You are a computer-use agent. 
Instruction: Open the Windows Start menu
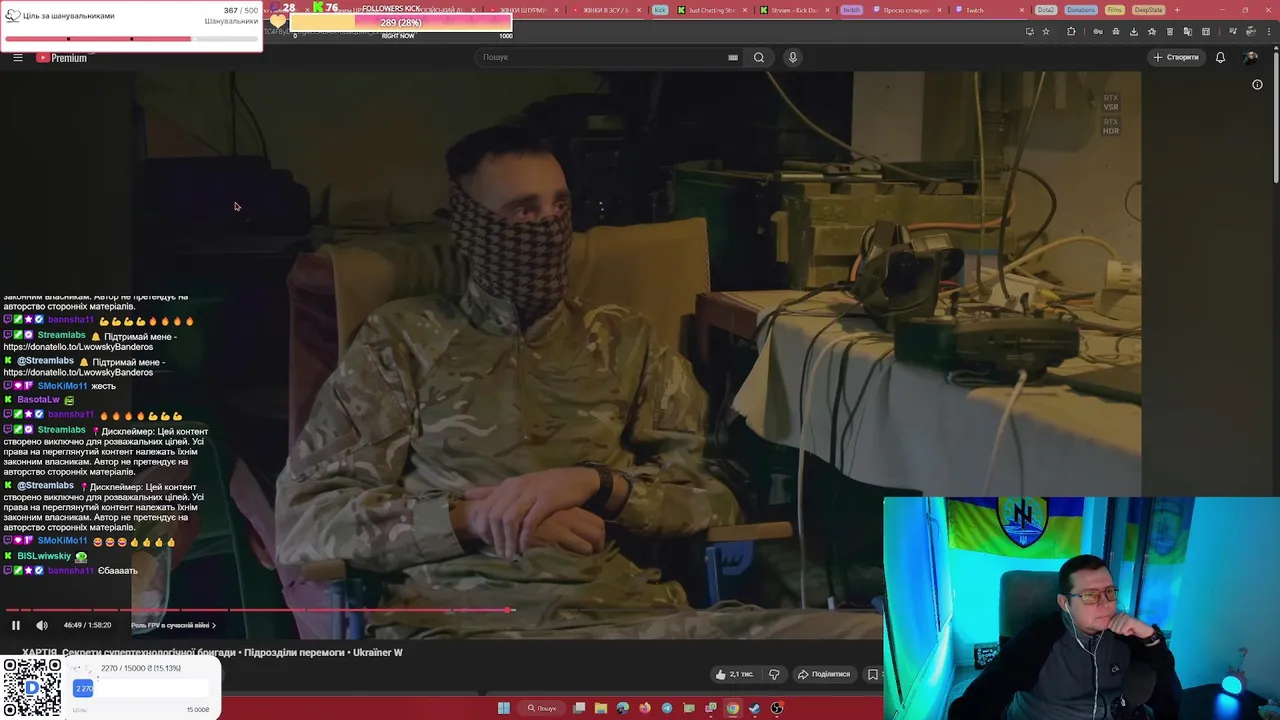coord(504,708)
